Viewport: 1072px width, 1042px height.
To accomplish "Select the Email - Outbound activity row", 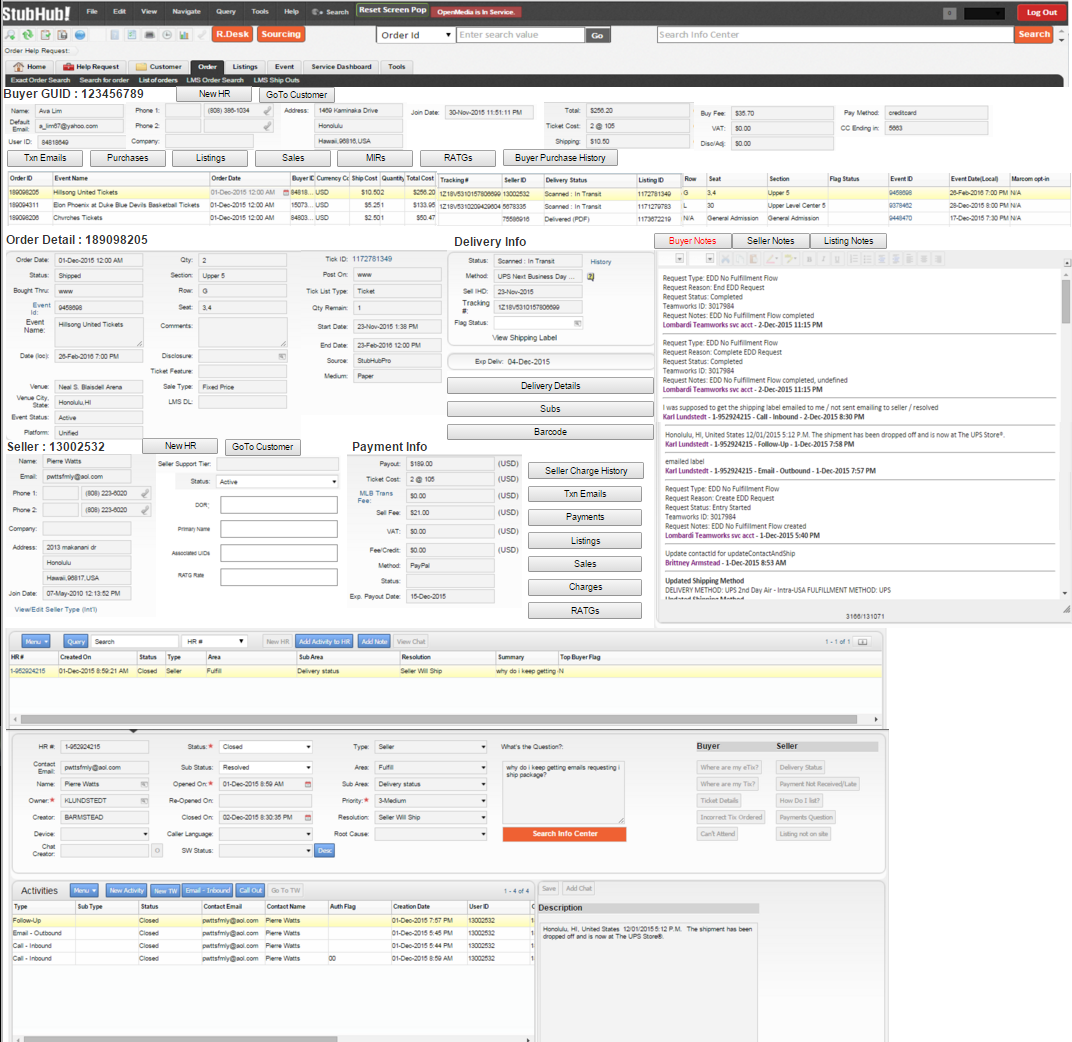I will point(272,933).
